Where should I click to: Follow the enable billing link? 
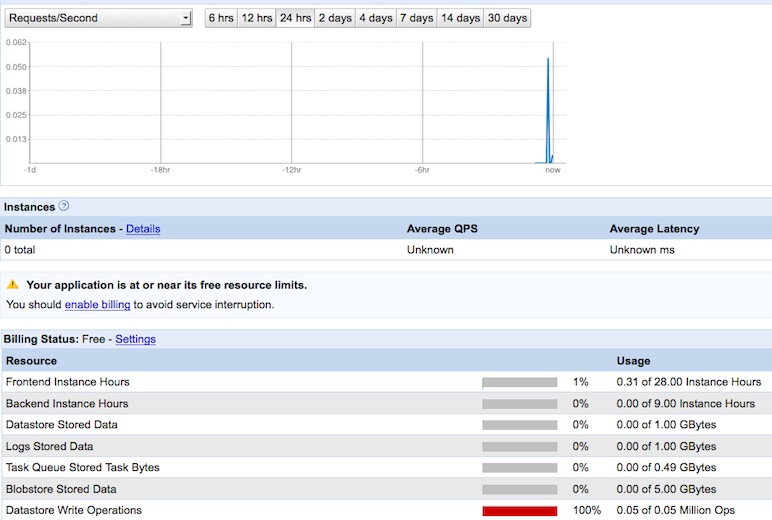pos(98,304)
